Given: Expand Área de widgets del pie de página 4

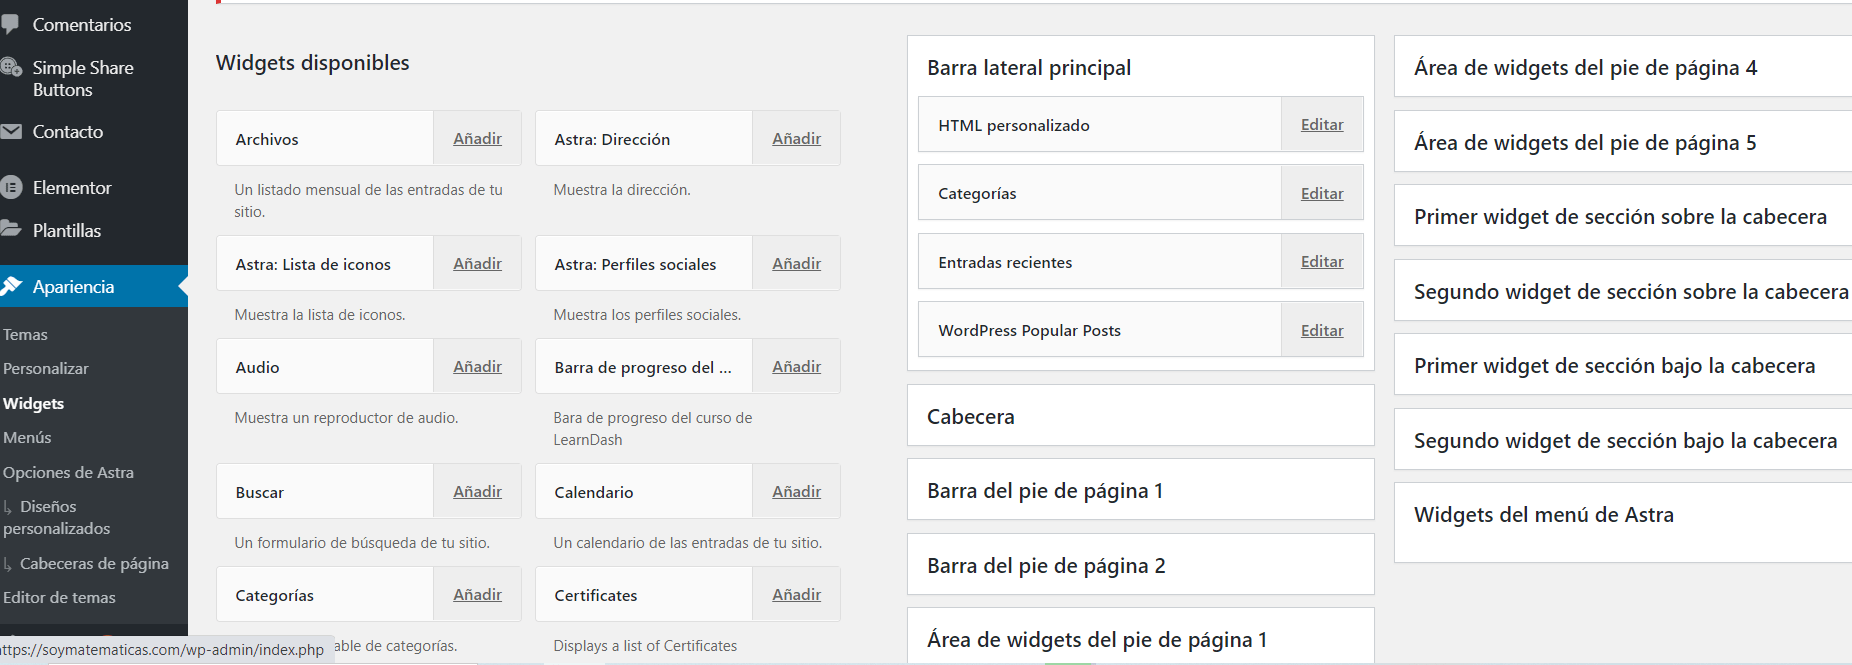Looking at the screenshot, I should coord(1623,67).
